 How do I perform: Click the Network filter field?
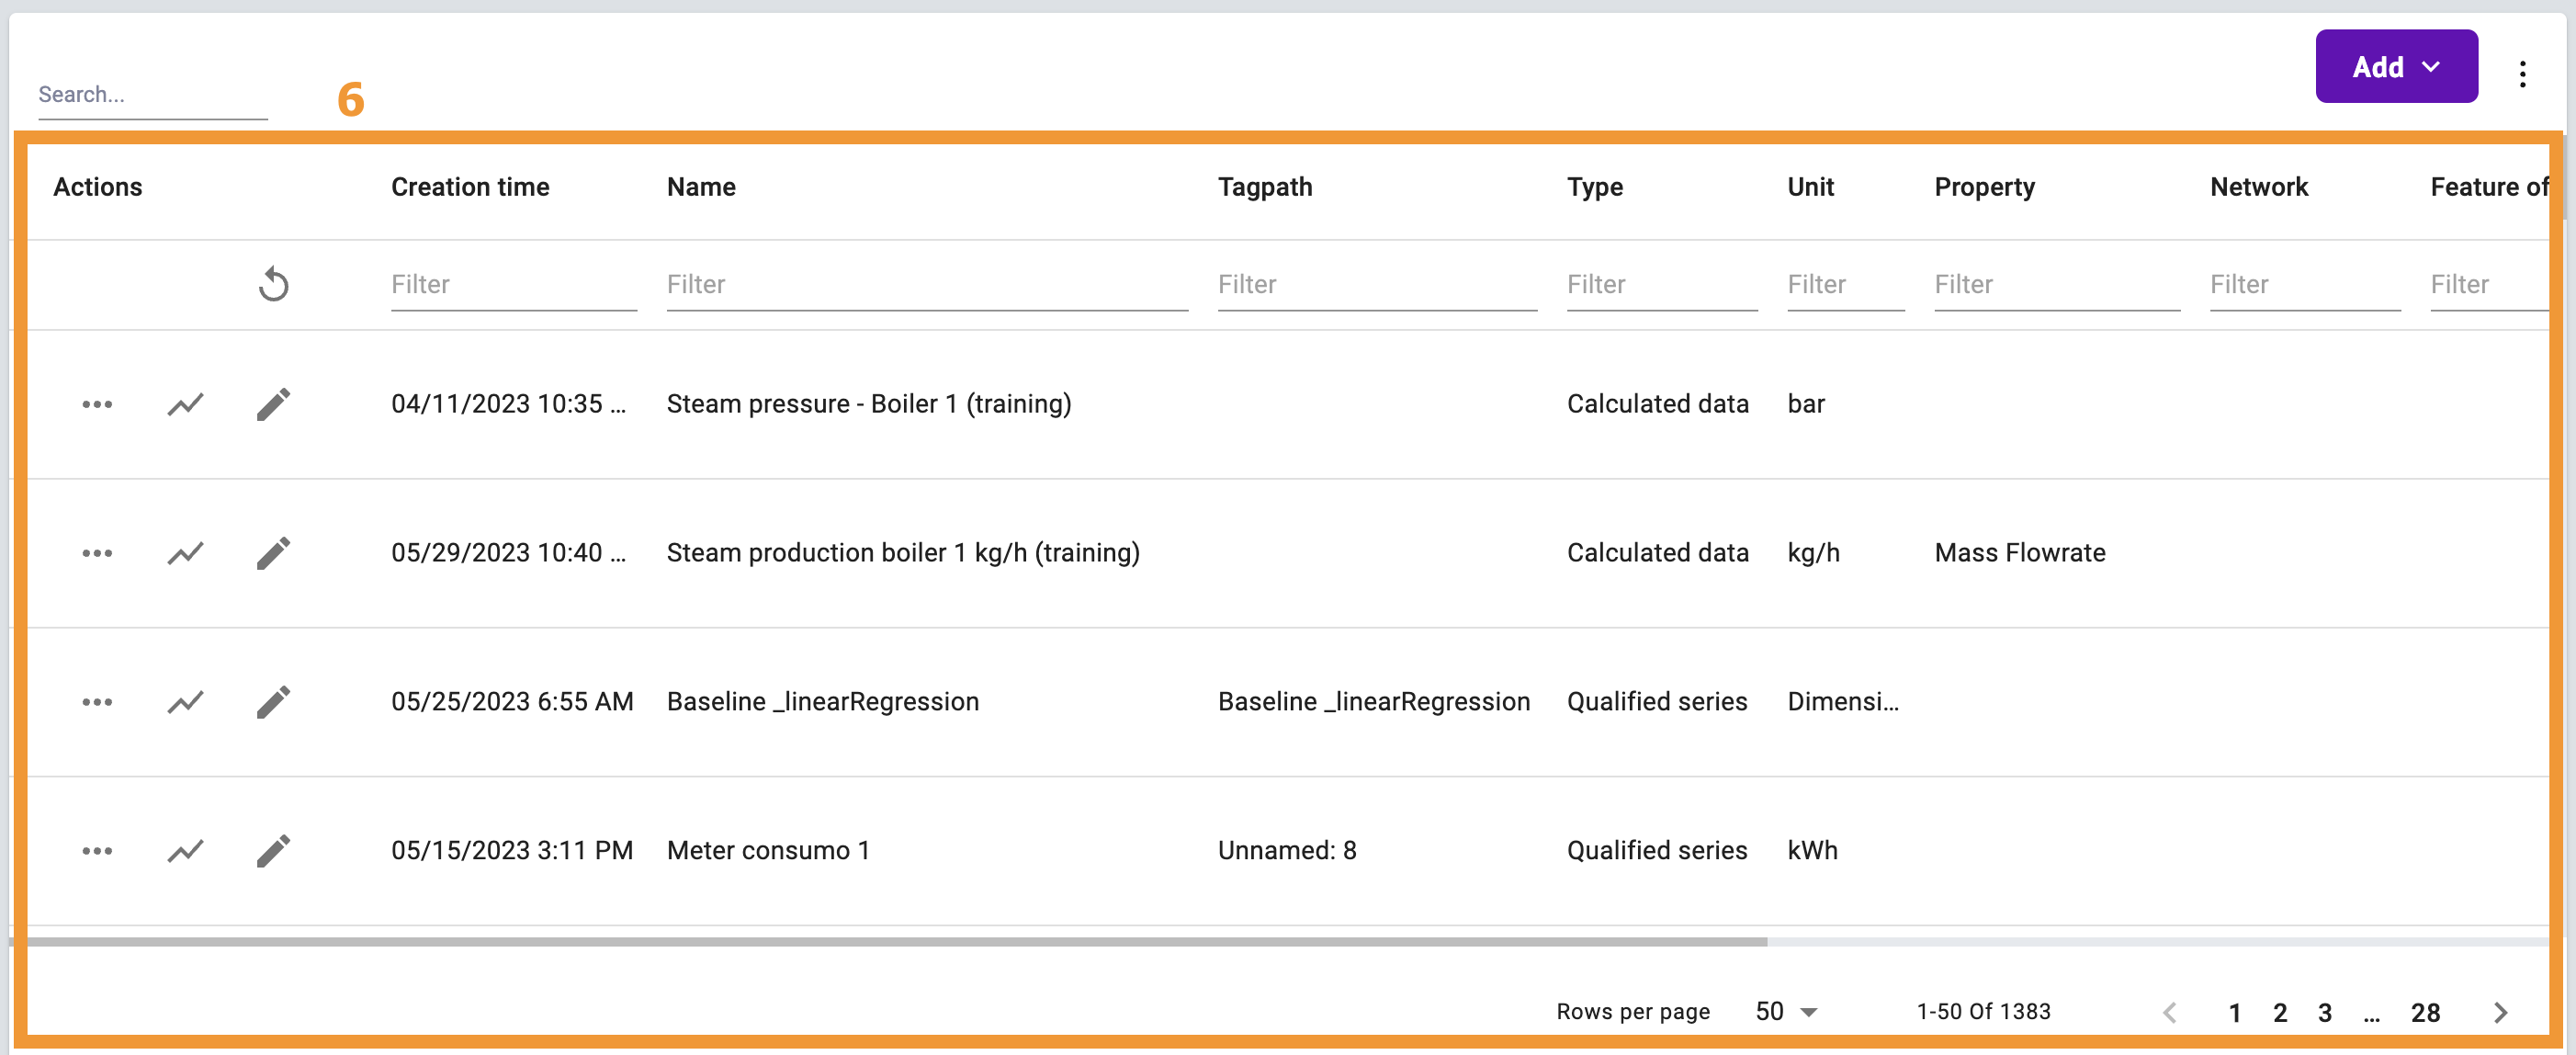point(2304,285)
